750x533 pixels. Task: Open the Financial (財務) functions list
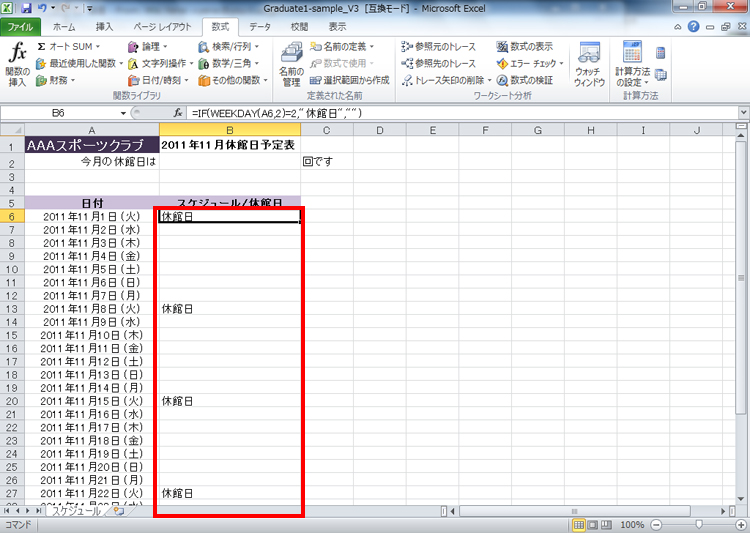tap(56, 80)
